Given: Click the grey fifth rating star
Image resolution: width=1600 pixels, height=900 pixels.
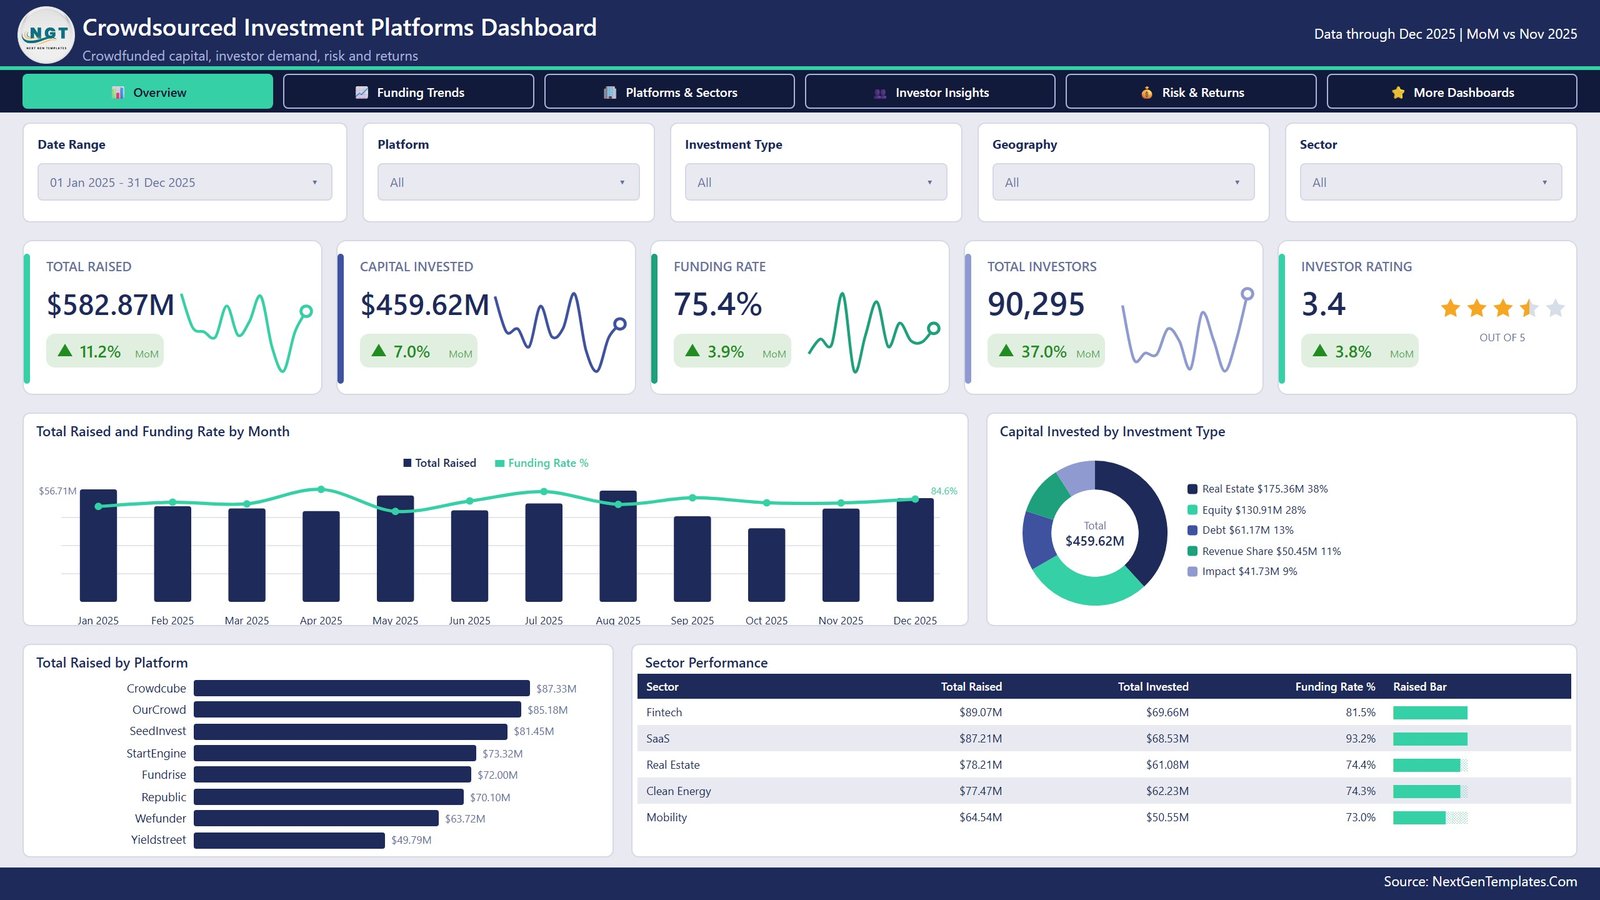Looking at the screenshot, I should tap(1555, 308).
